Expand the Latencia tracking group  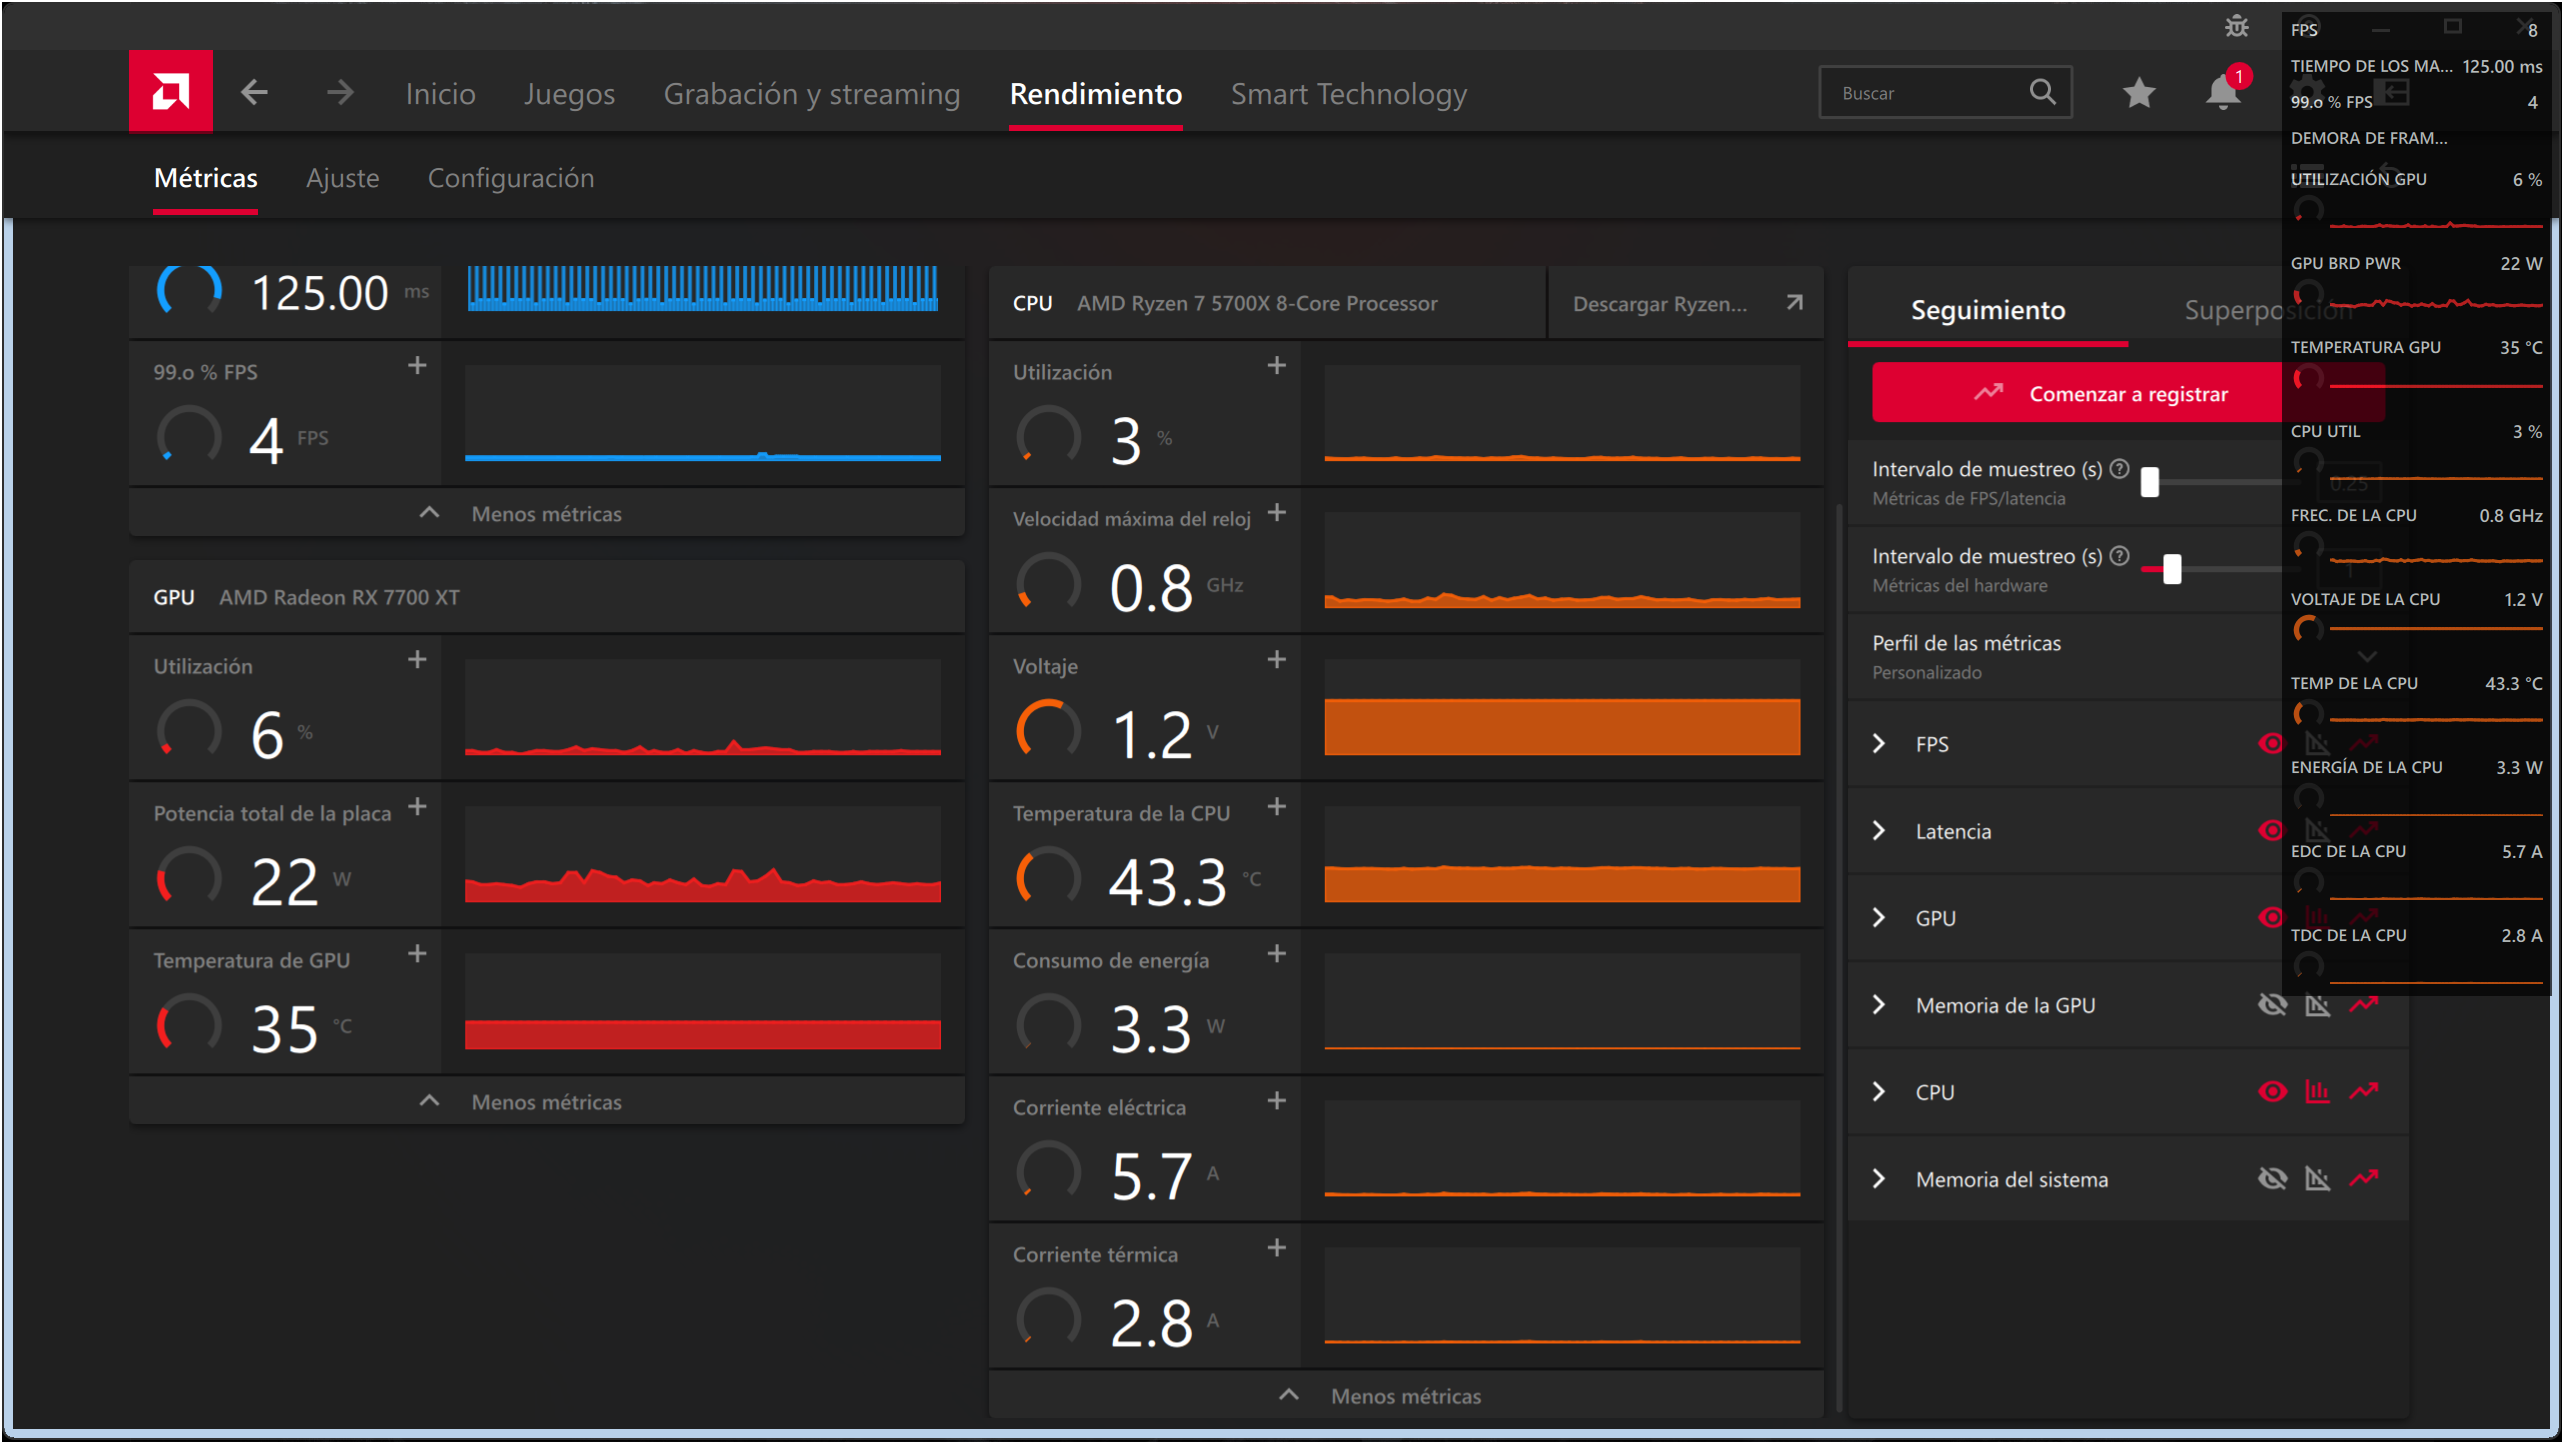tap(1879, 831)
